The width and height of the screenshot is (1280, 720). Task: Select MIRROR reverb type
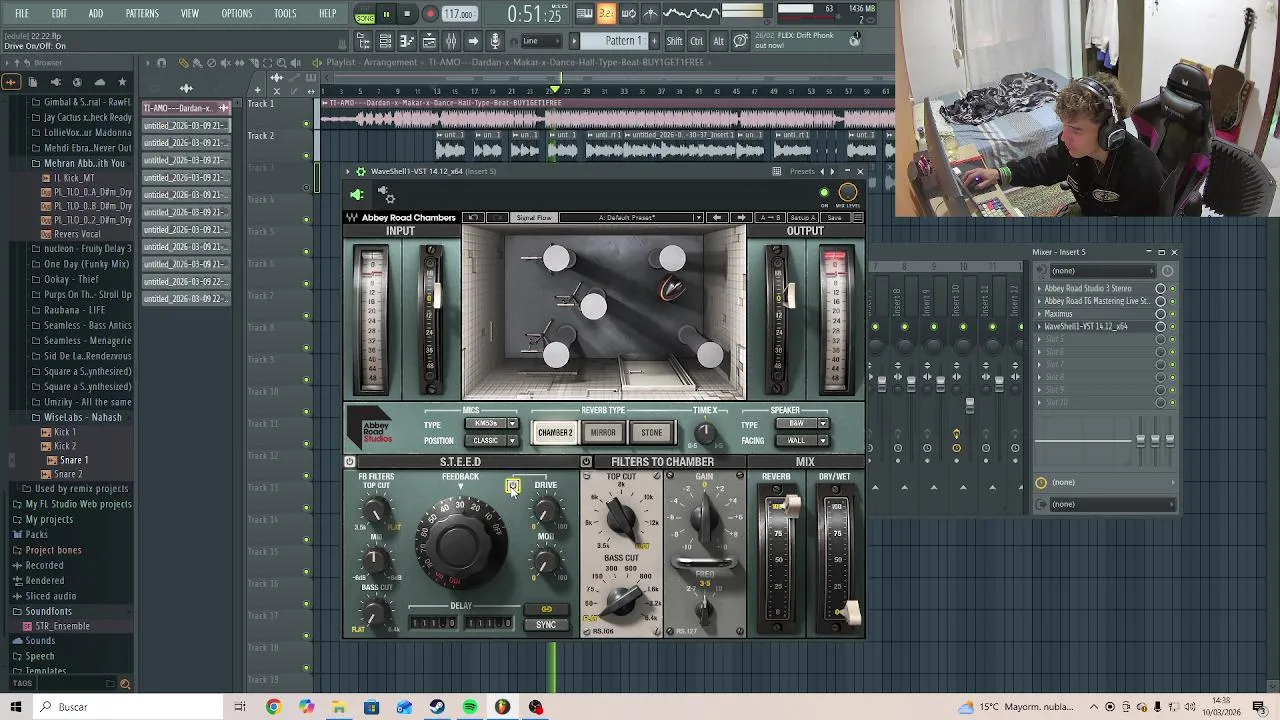(603, 433)
